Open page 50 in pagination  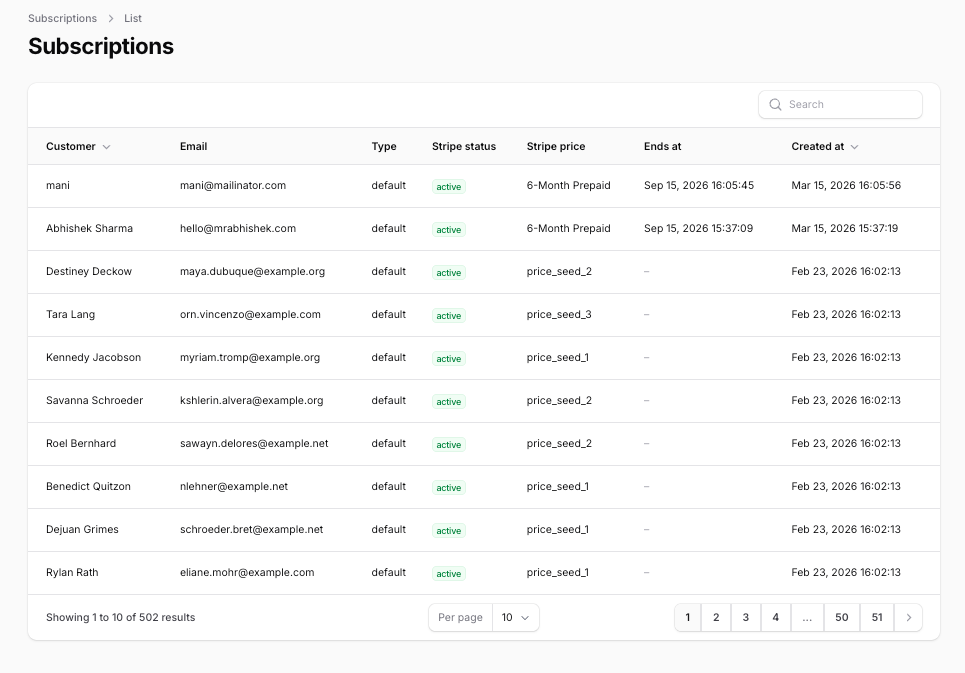click(x=842, y=617)
